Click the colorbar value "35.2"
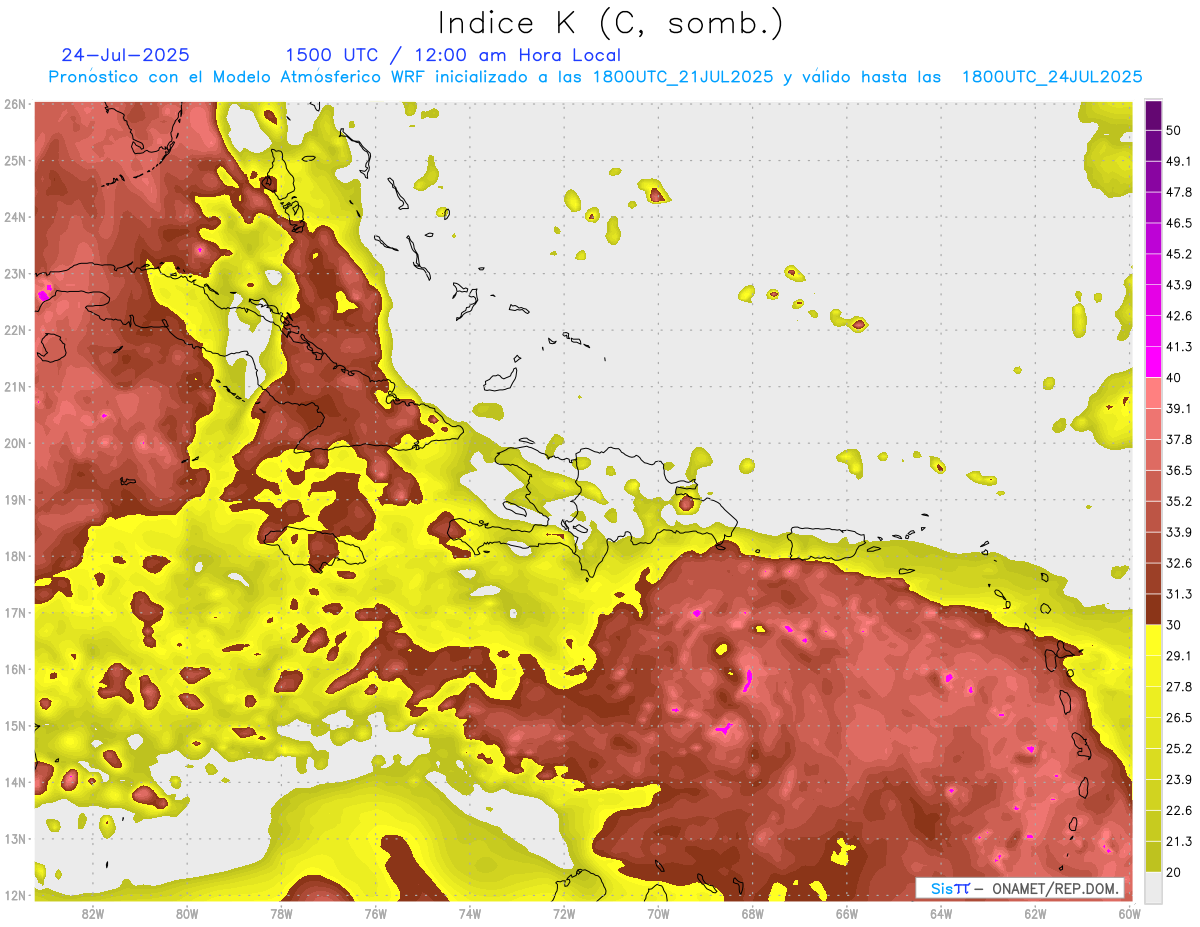 [x=1178, y=501]
